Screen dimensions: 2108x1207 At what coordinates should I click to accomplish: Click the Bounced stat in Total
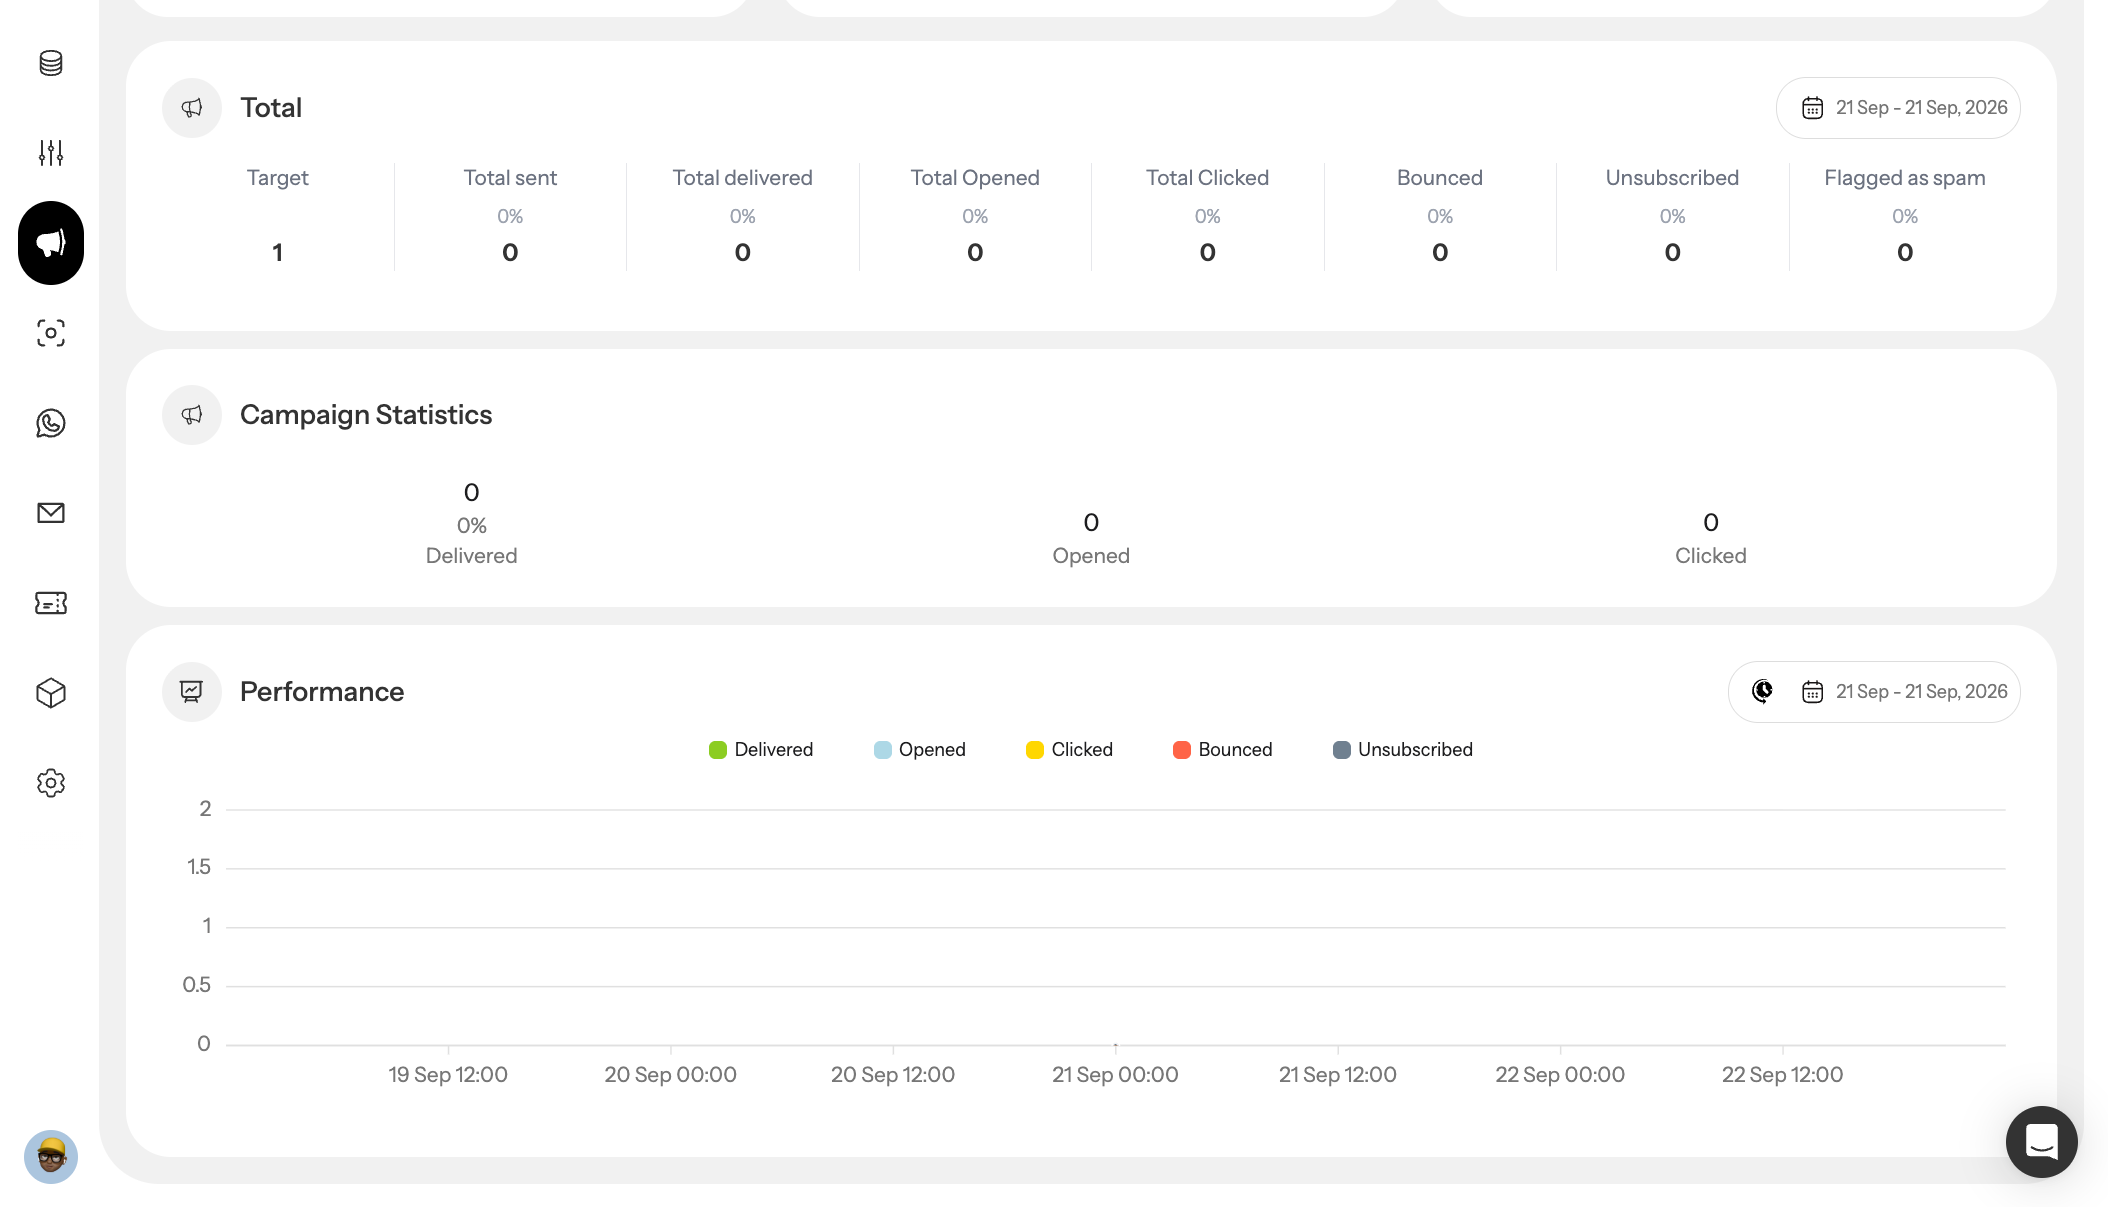(1440, 216)
